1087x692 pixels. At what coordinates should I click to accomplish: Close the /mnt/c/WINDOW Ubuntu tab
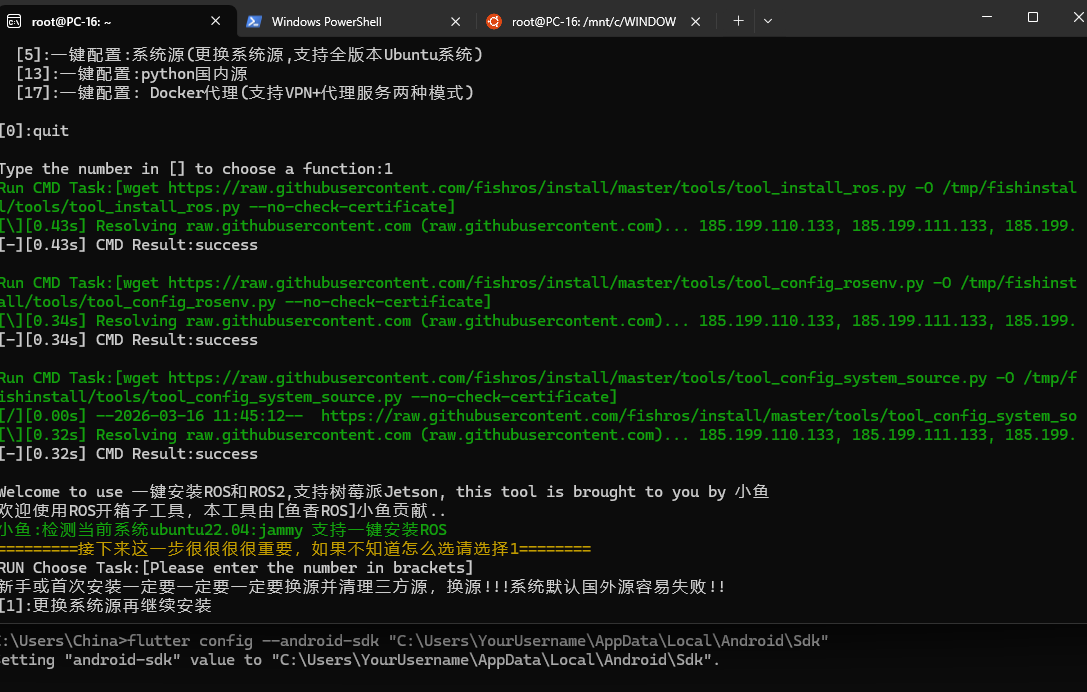695,21
